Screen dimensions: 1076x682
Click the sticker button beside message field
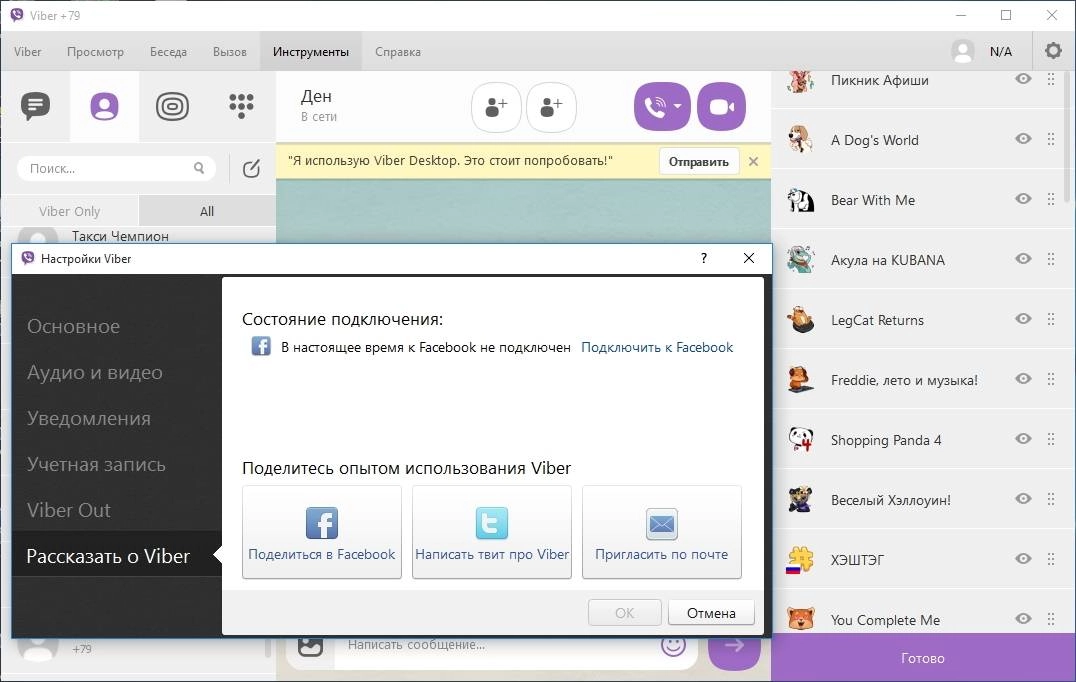(310, 646)
